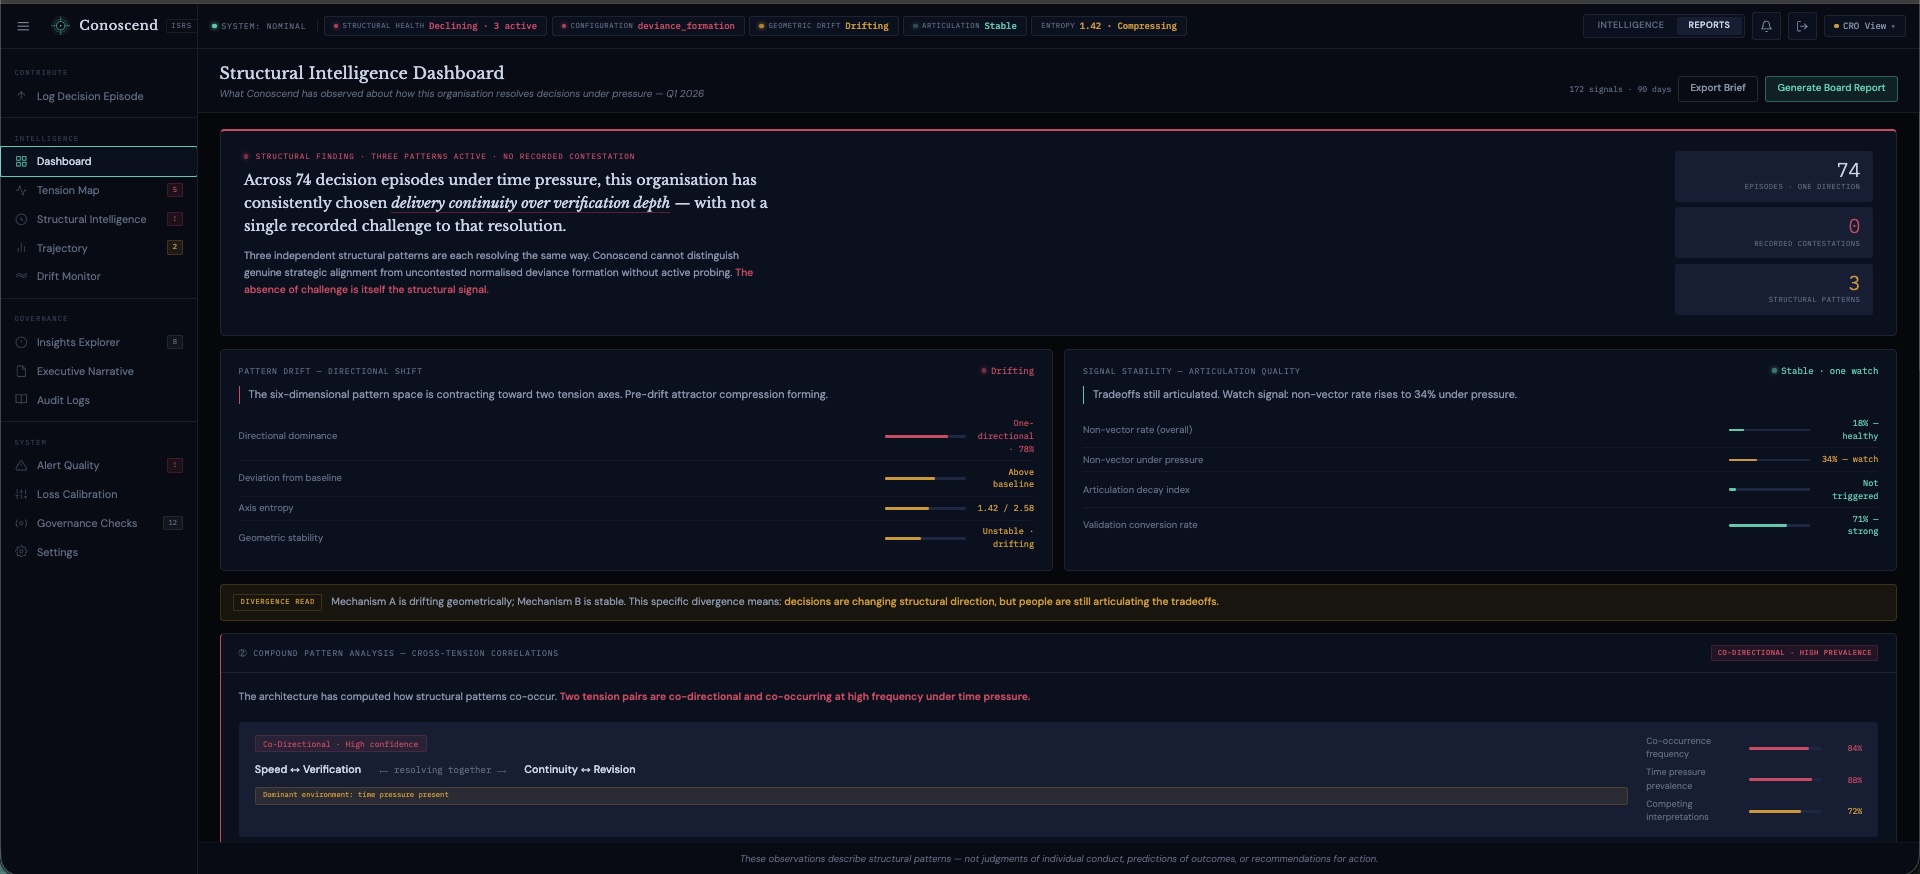Click Co-Directional High confidence tag
The width and height of the screenshot is (1920, 874).
click(x=341, y=744)
